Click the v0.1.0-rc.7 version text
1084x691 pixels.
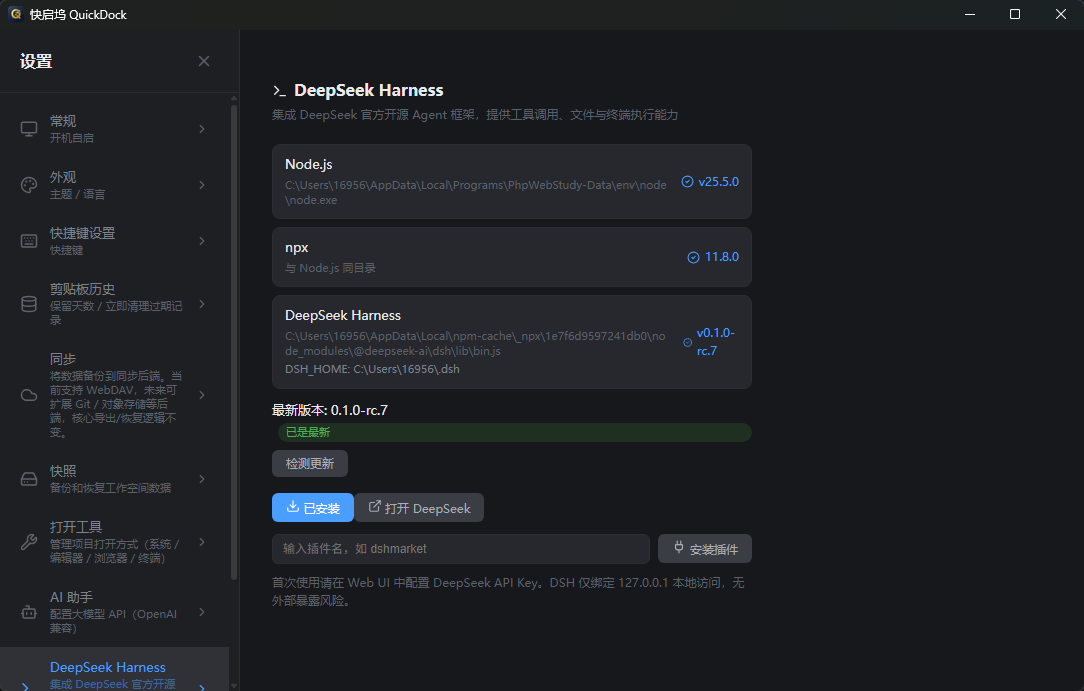click(x=716, y=342)
